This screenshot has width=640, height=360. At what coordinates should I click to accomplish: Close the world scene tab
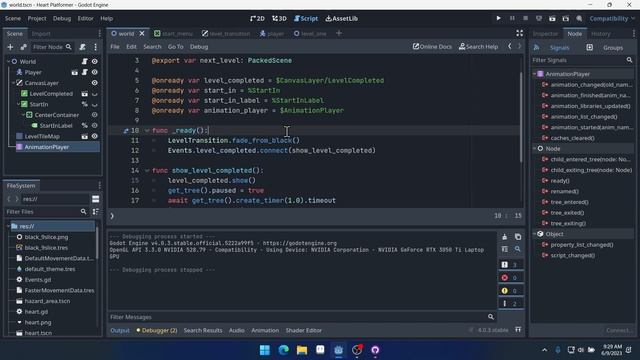142,33
